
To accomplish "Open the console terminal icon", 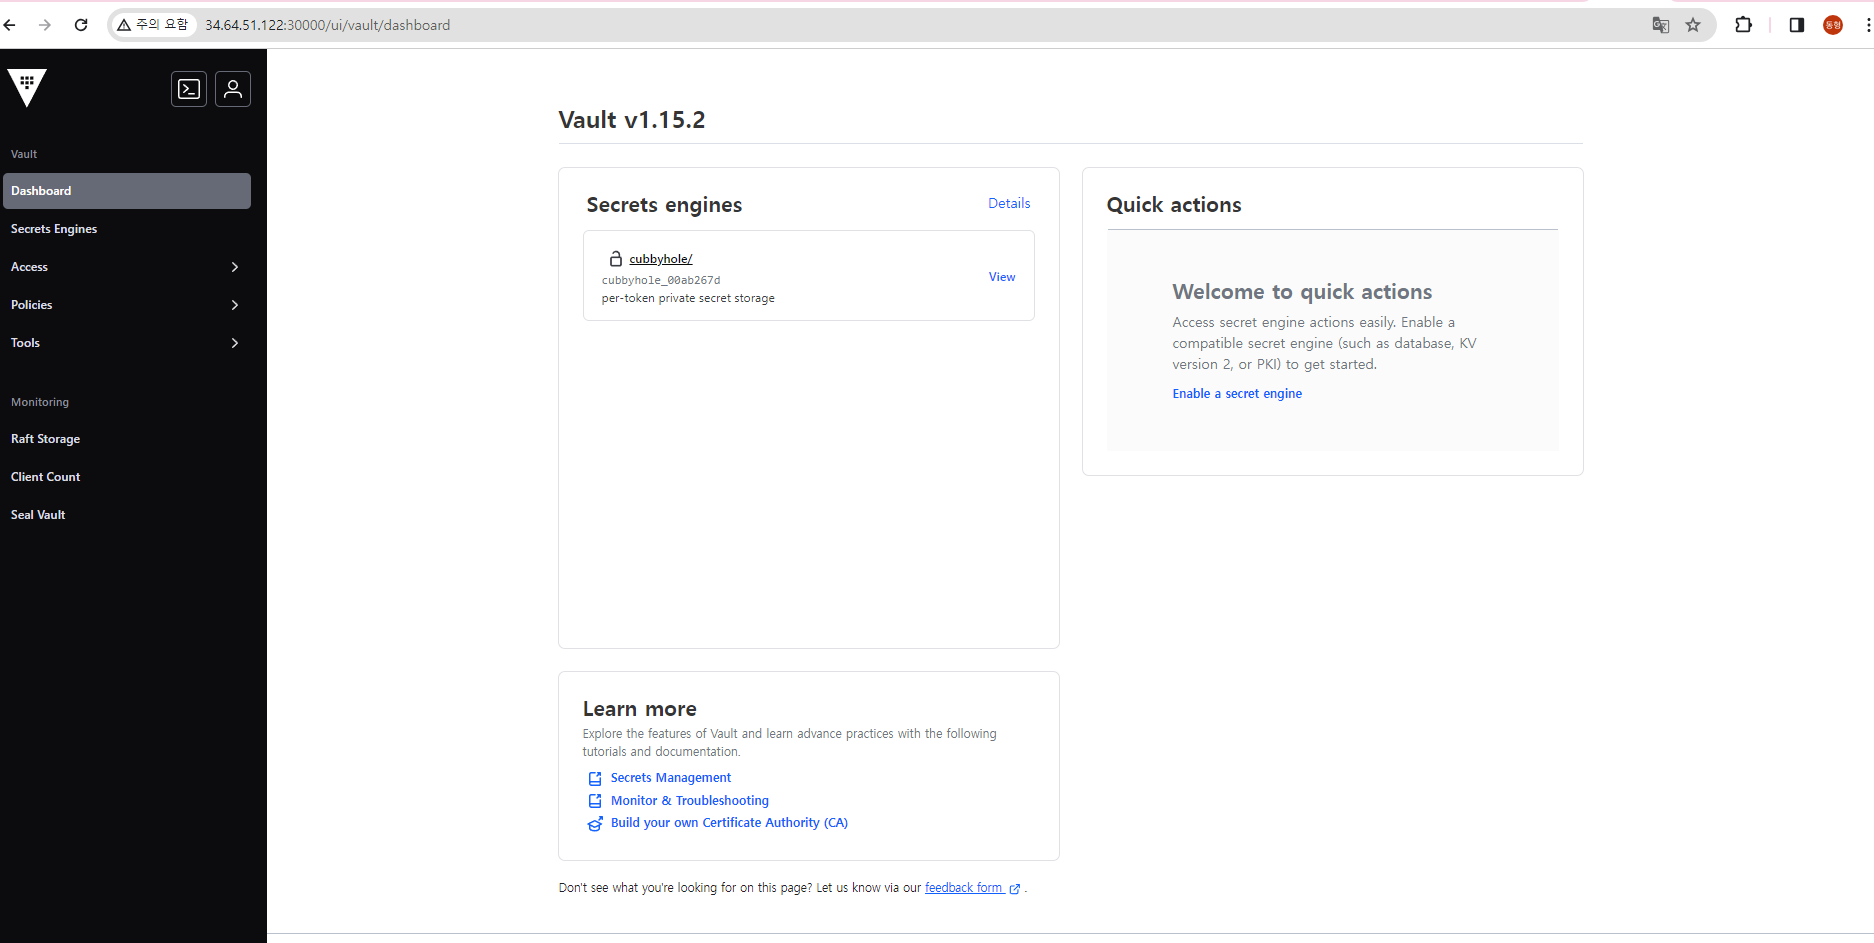I will coord(189,89).
